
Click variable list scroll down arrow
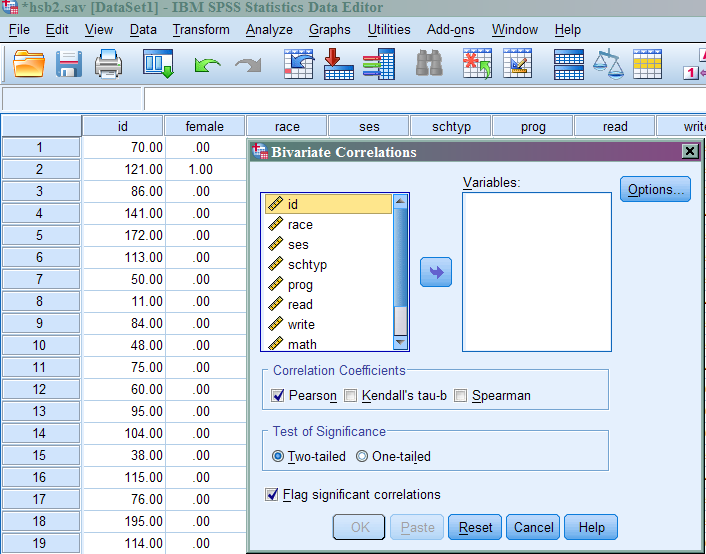click(400, 343)
